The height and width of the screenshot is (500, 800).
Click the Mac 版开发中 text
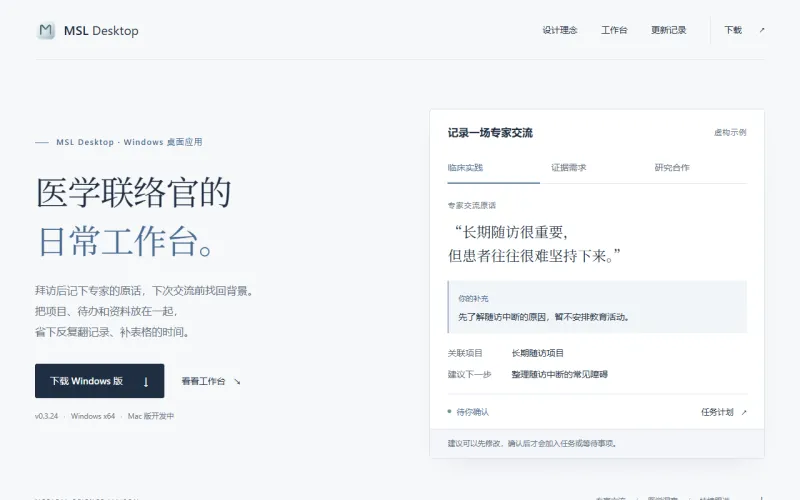pos(151,416)
